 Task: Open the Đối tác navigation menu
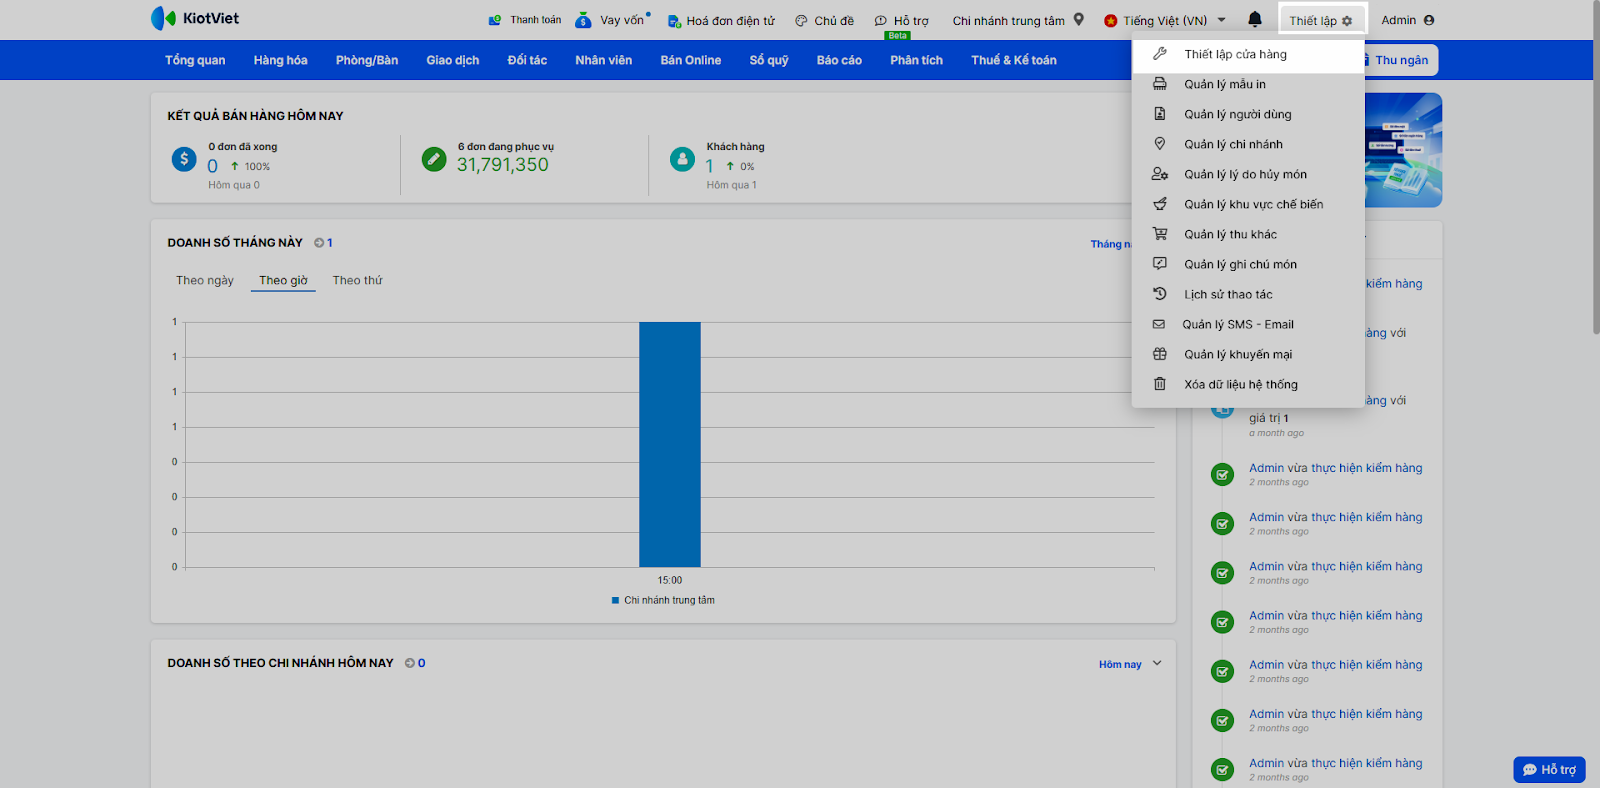tap(527, 60)
